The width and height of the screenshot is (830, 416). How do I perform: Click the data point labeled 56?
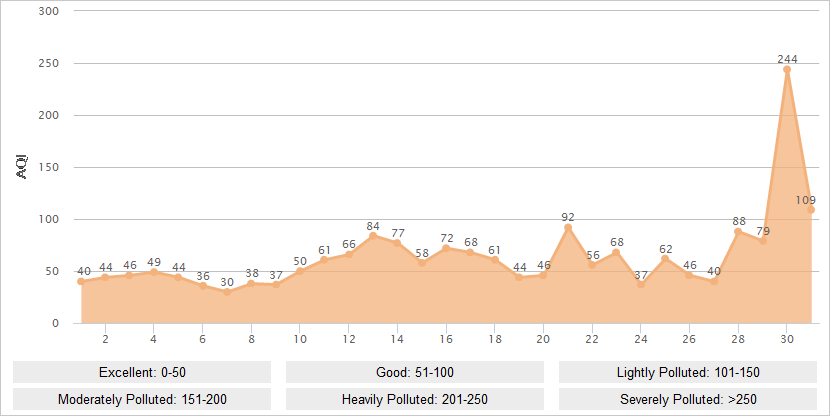592,265
